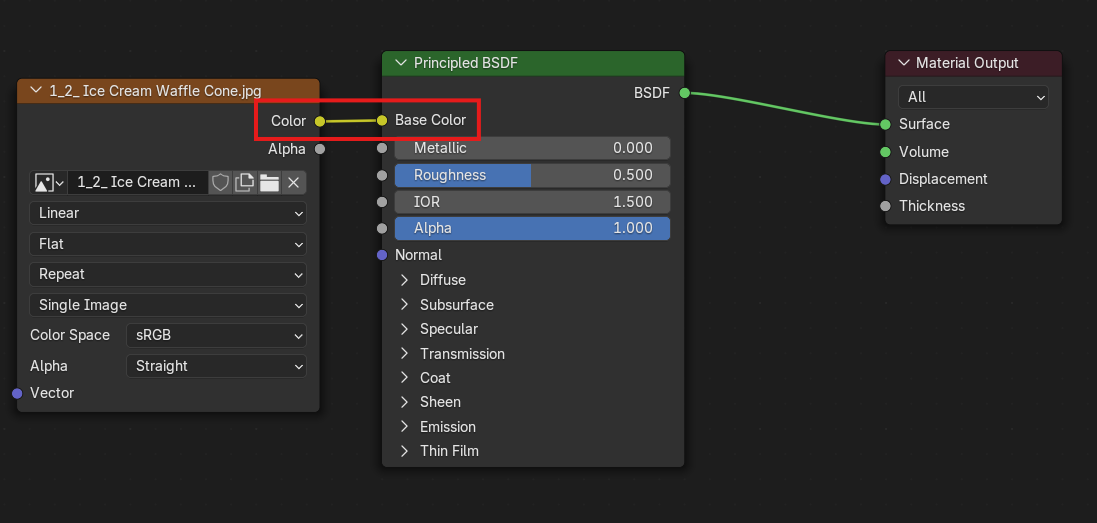Open the image browse dropdown icon

point(48,182)
